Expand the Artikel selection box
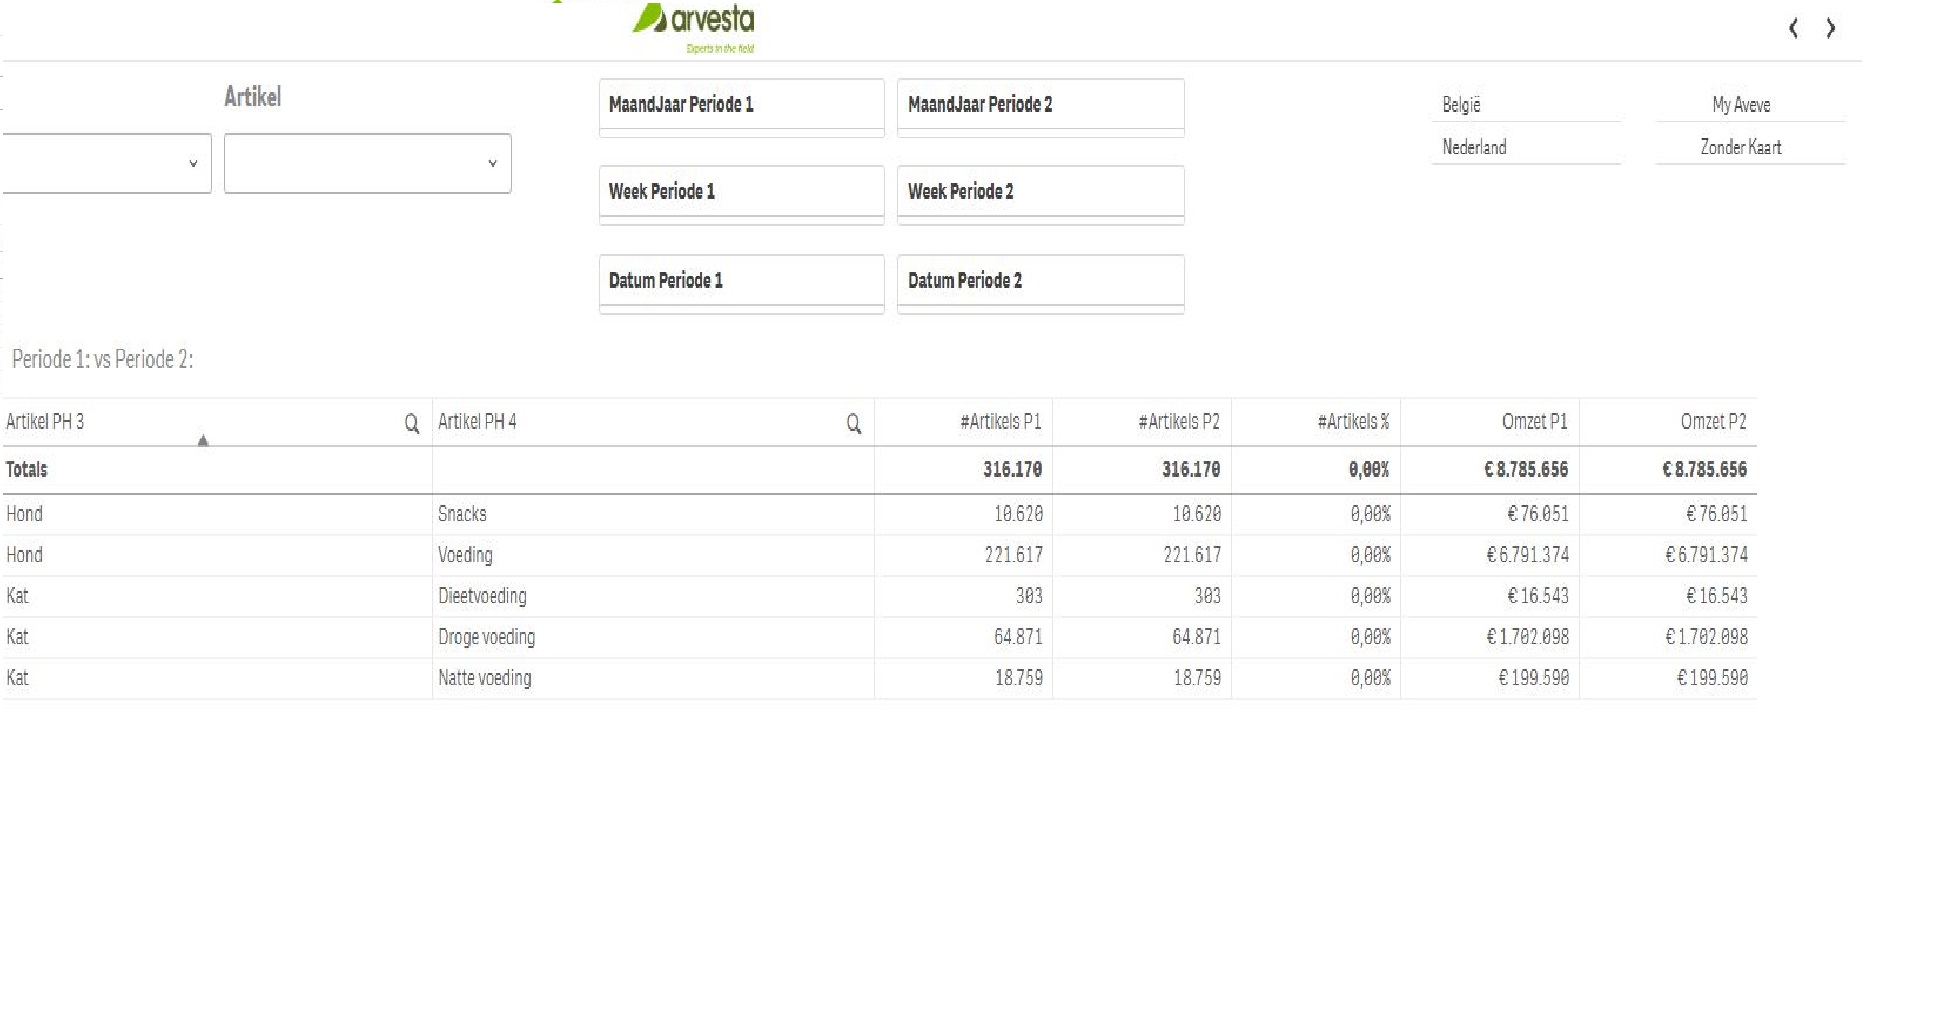 (366, 162)
